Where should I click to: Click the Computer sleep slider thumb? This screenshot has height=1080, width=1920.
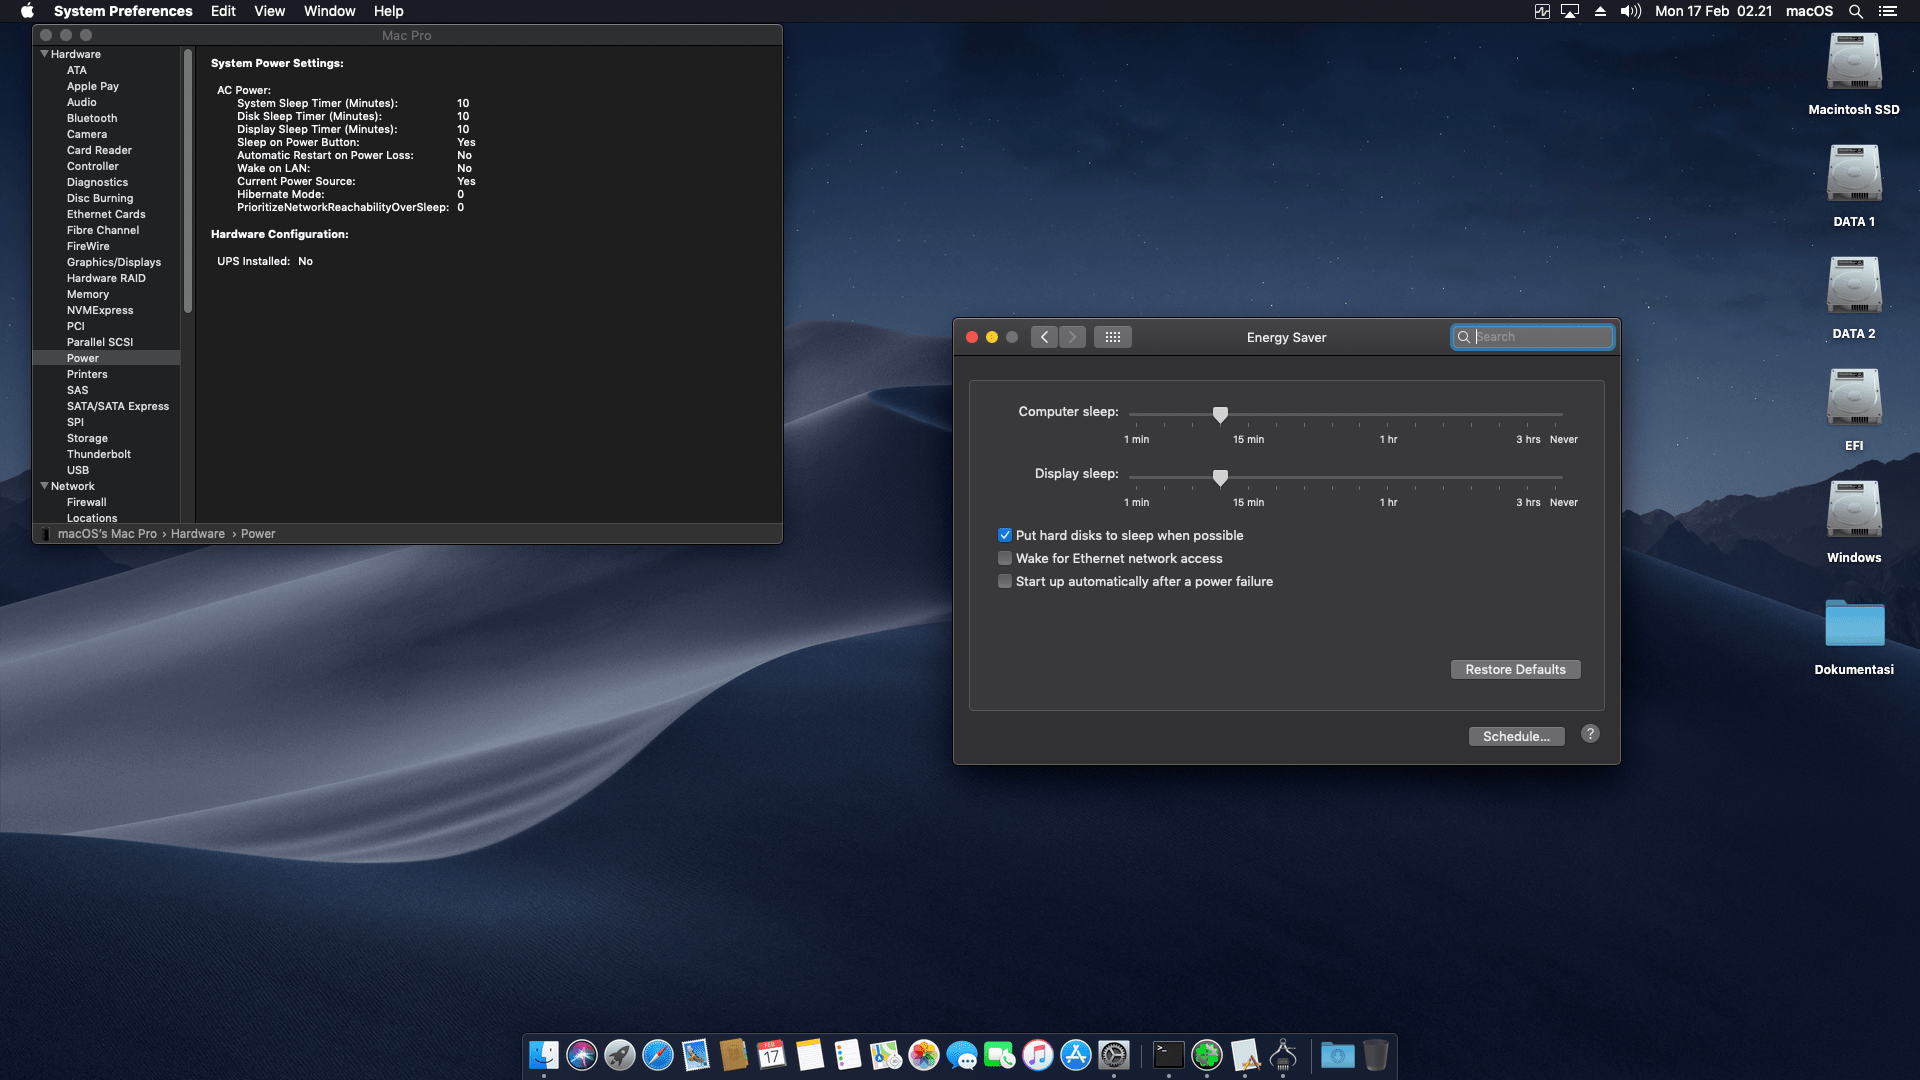(x=1220, y=414)
